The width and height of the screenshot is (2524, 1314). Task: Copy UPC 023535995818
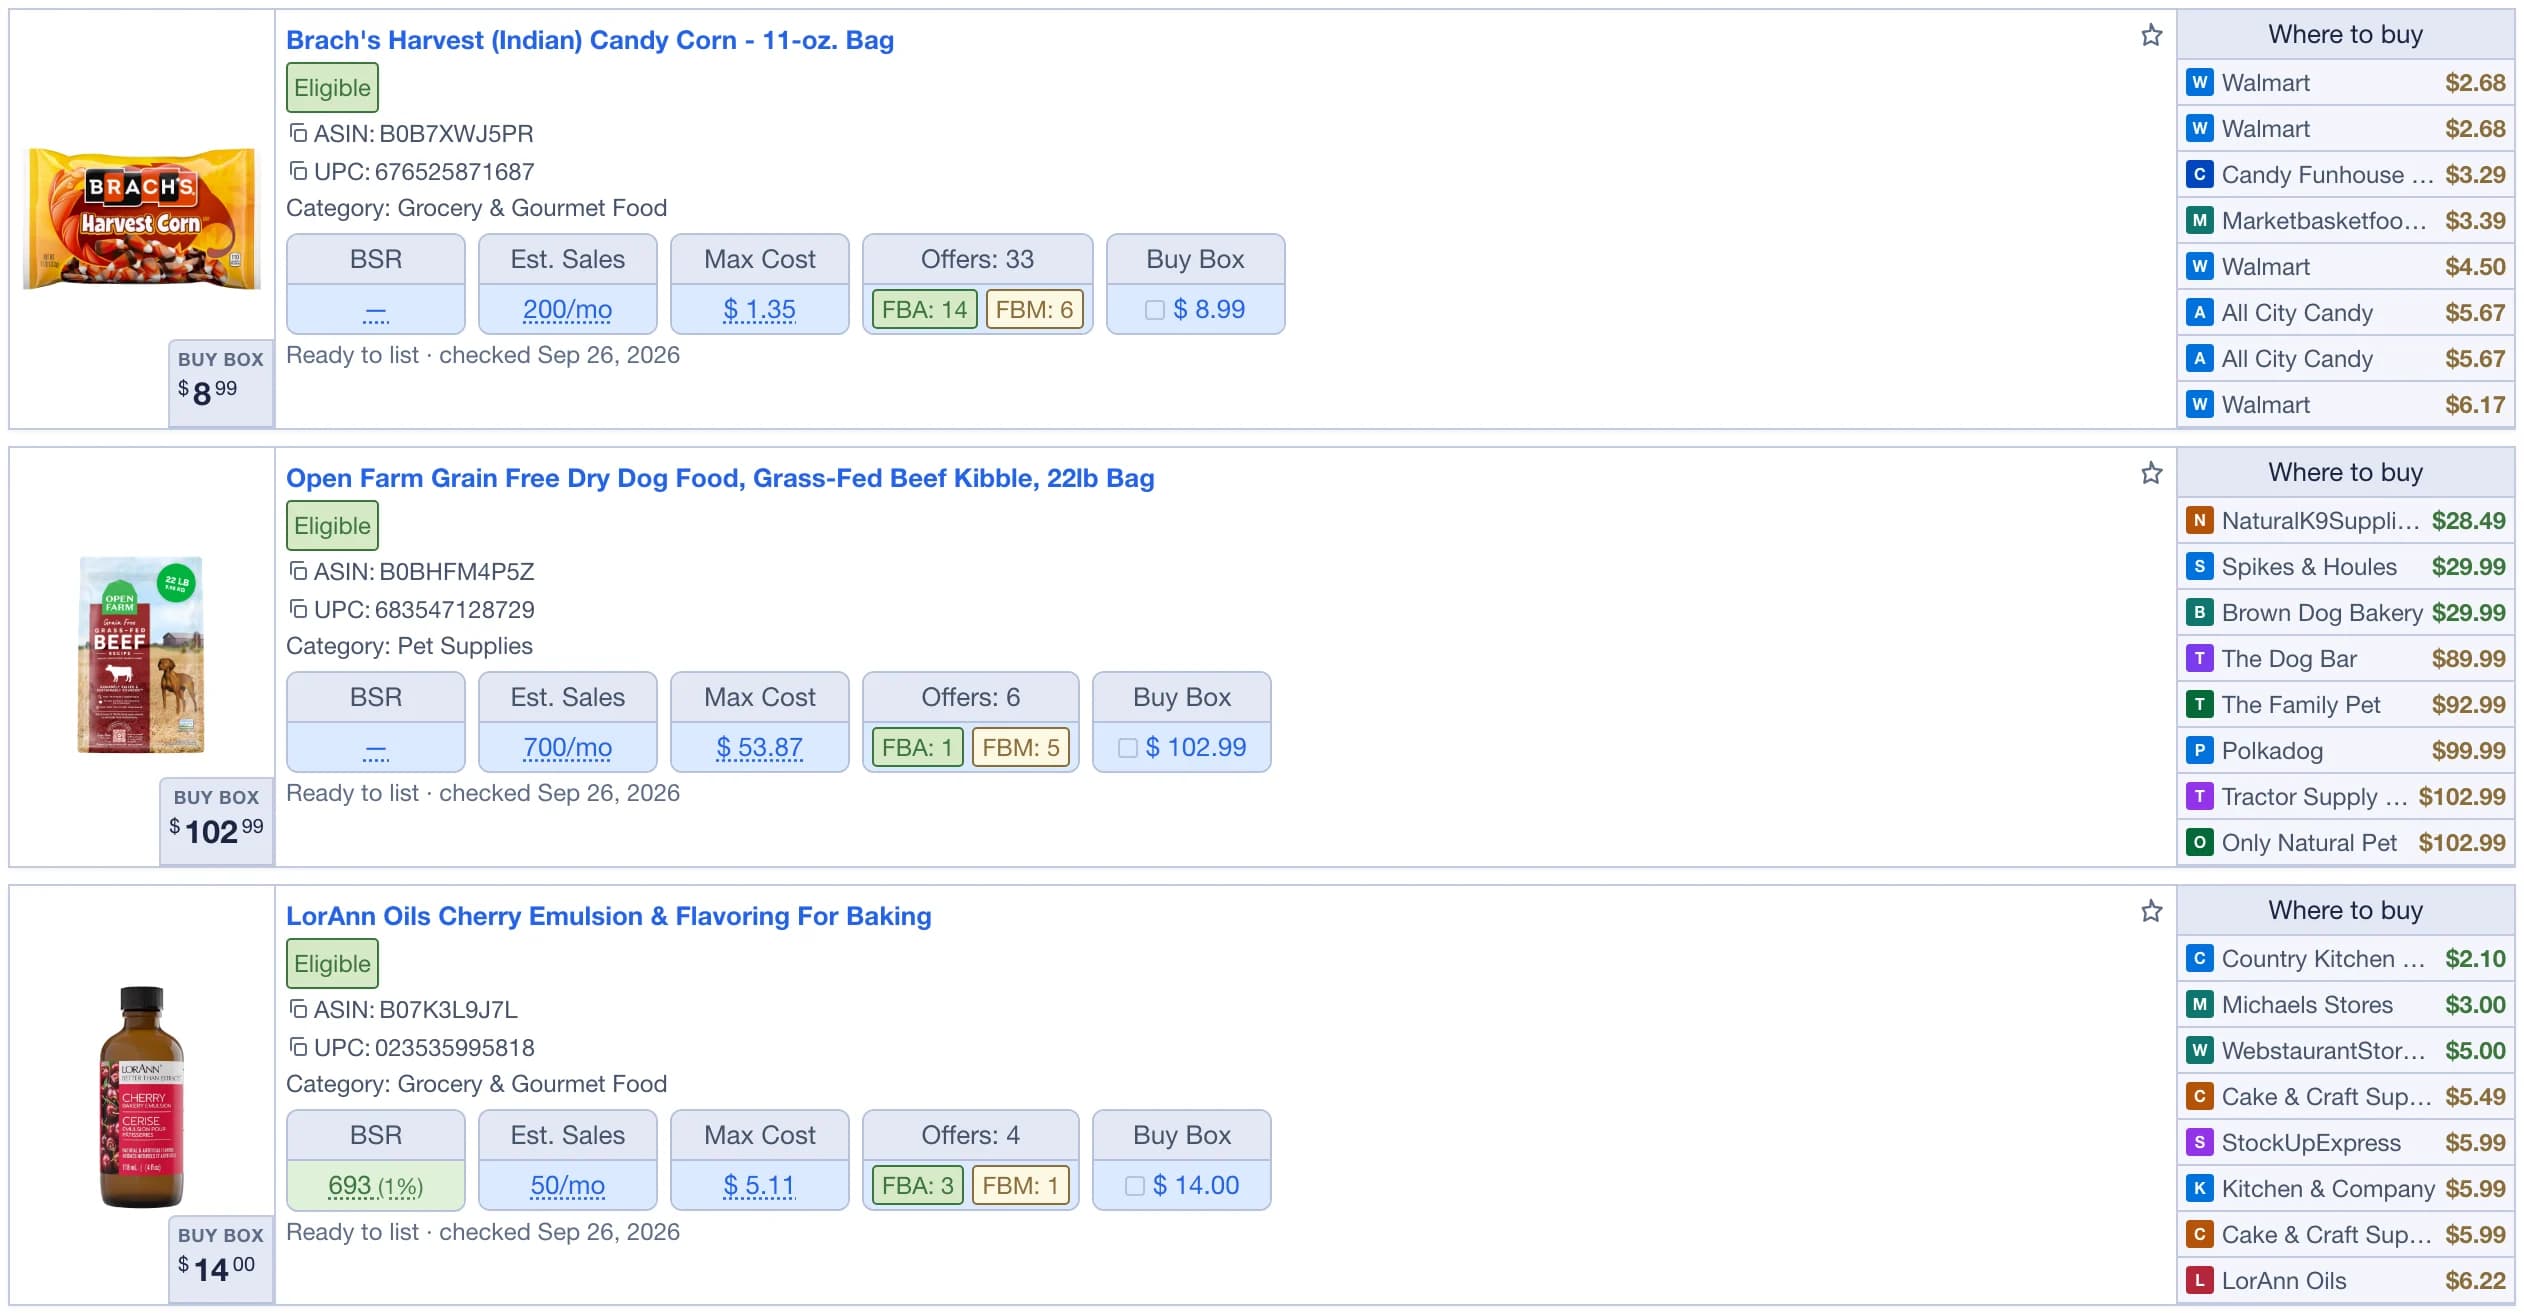click(x=298, y=1047)
